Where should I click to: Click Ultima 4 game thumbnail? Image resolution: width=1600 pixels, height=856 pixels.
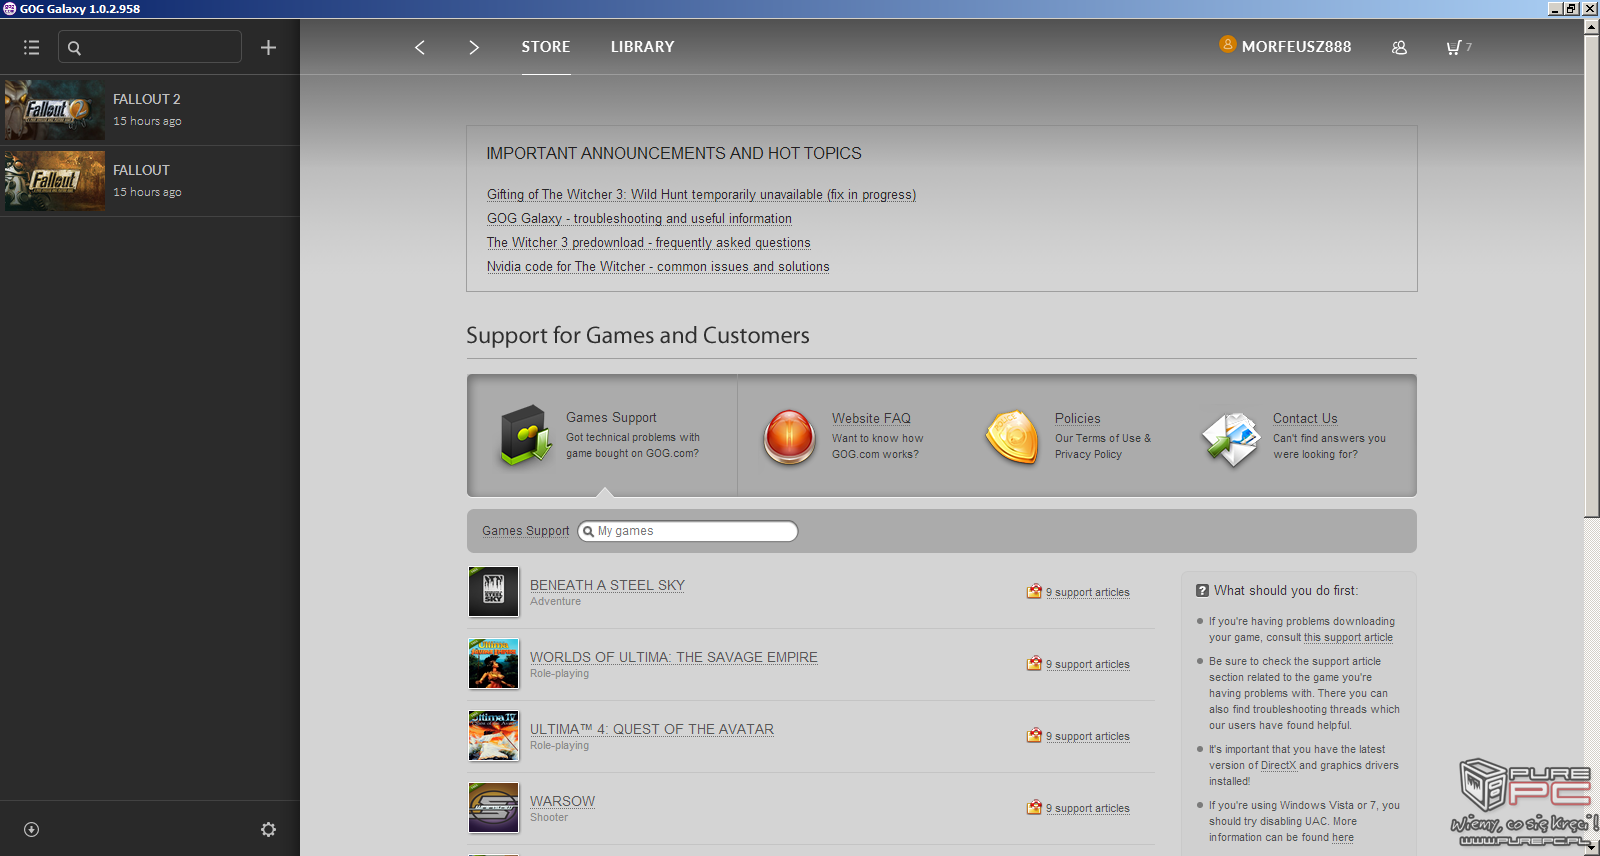pos(494,736)
